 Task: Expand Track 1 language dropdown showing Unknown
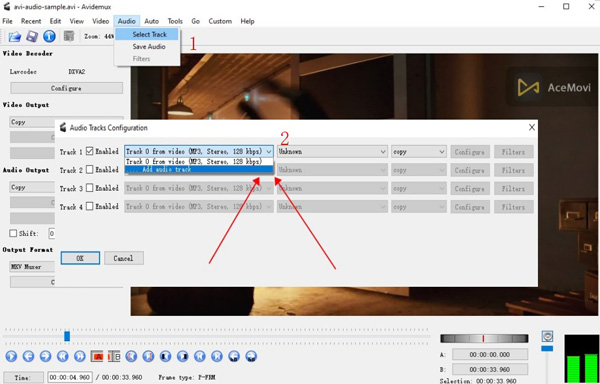point(333,151)
